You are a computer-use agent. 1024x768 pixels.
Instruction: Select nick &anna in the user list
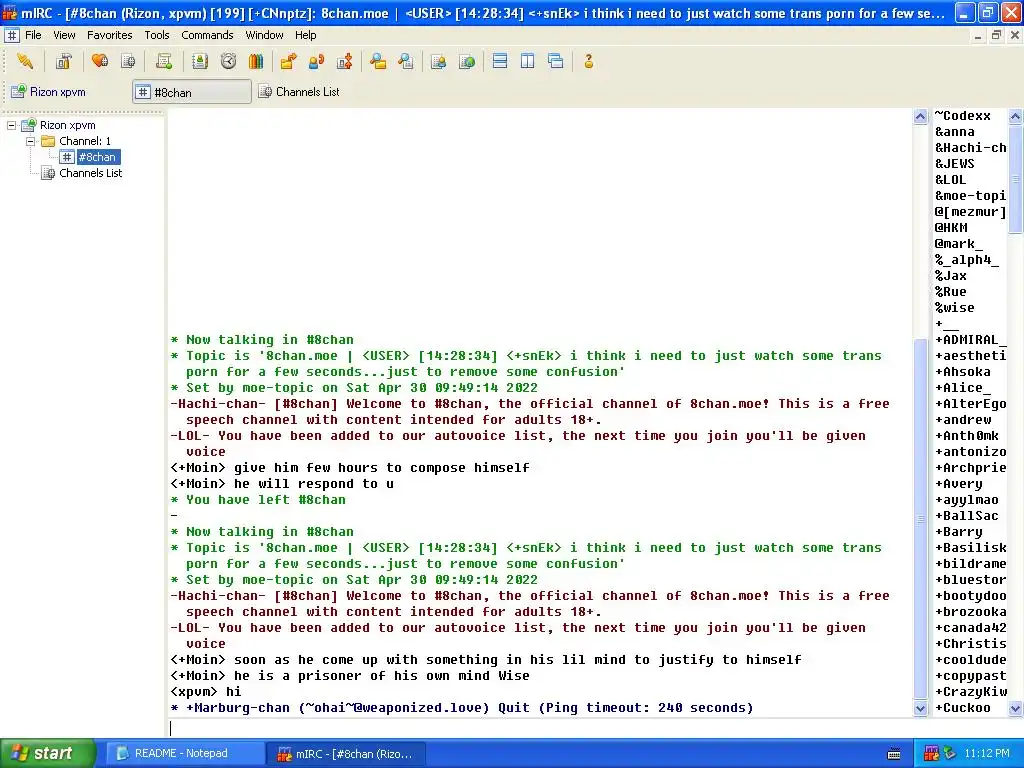[954, 132]
